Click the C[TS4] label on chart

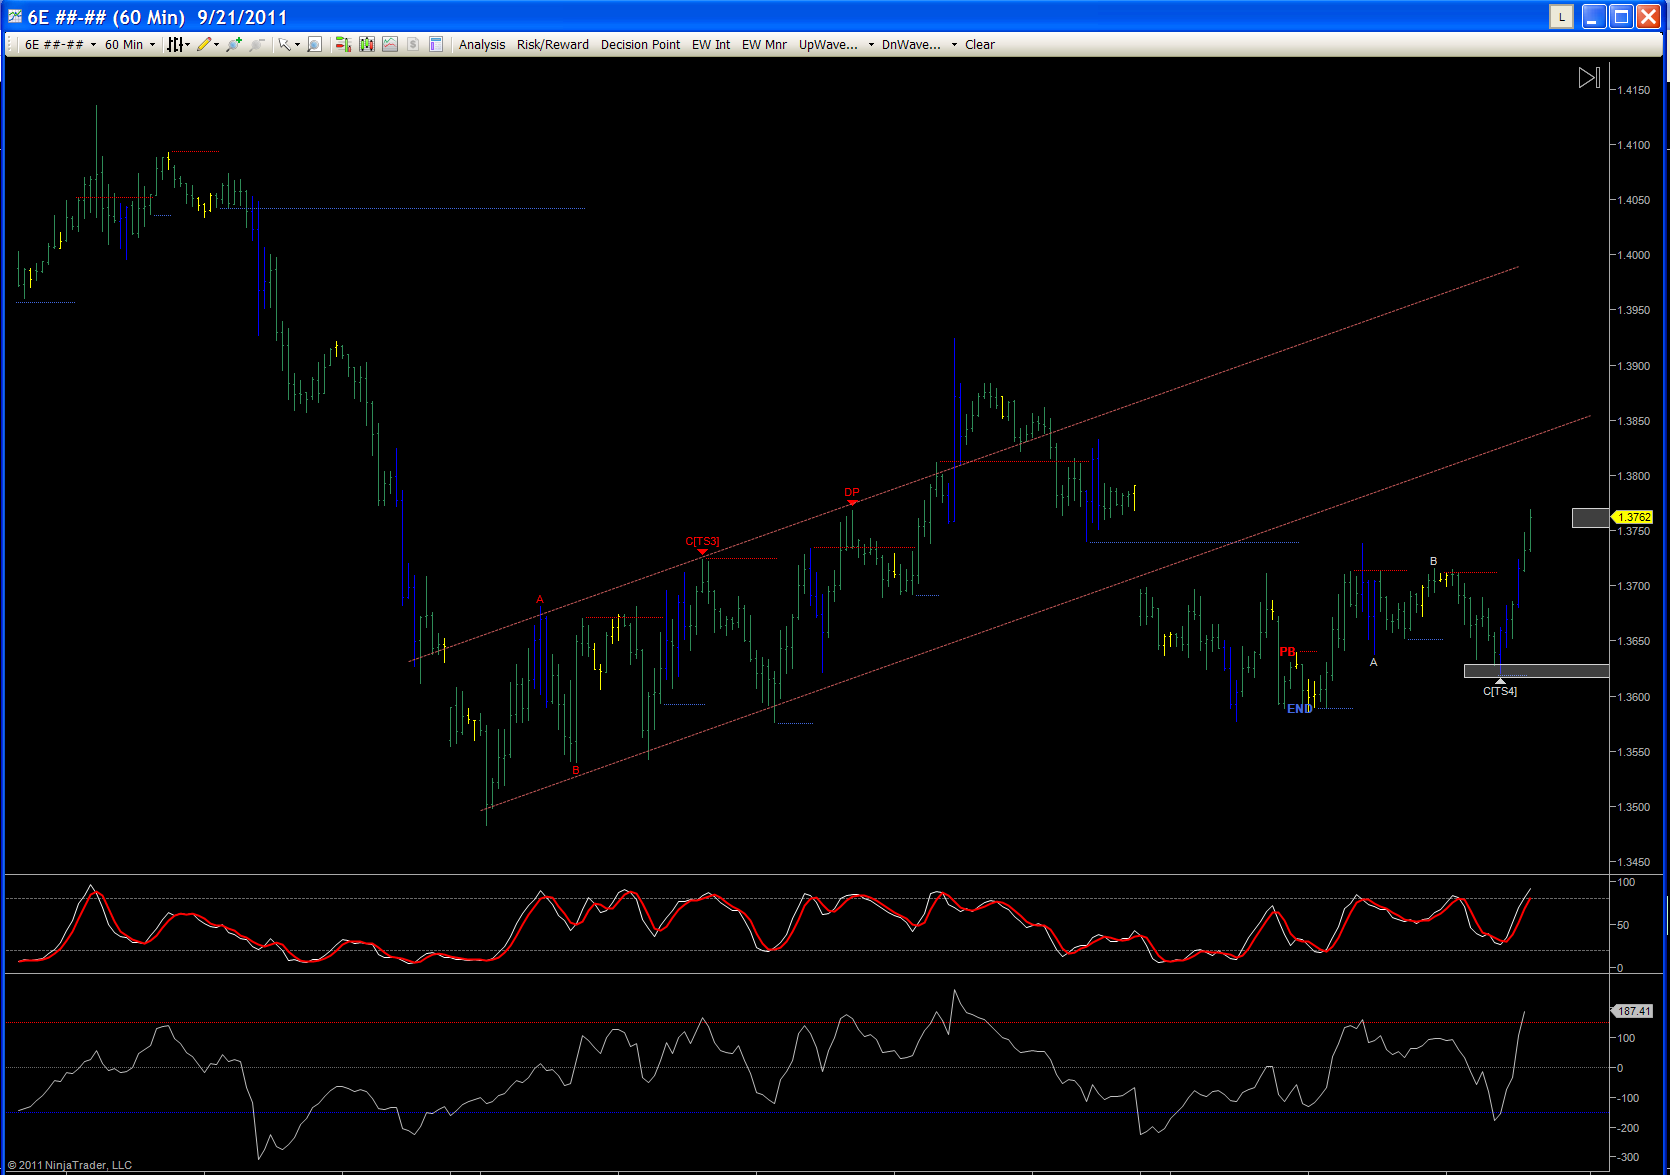coord(1500,691)
